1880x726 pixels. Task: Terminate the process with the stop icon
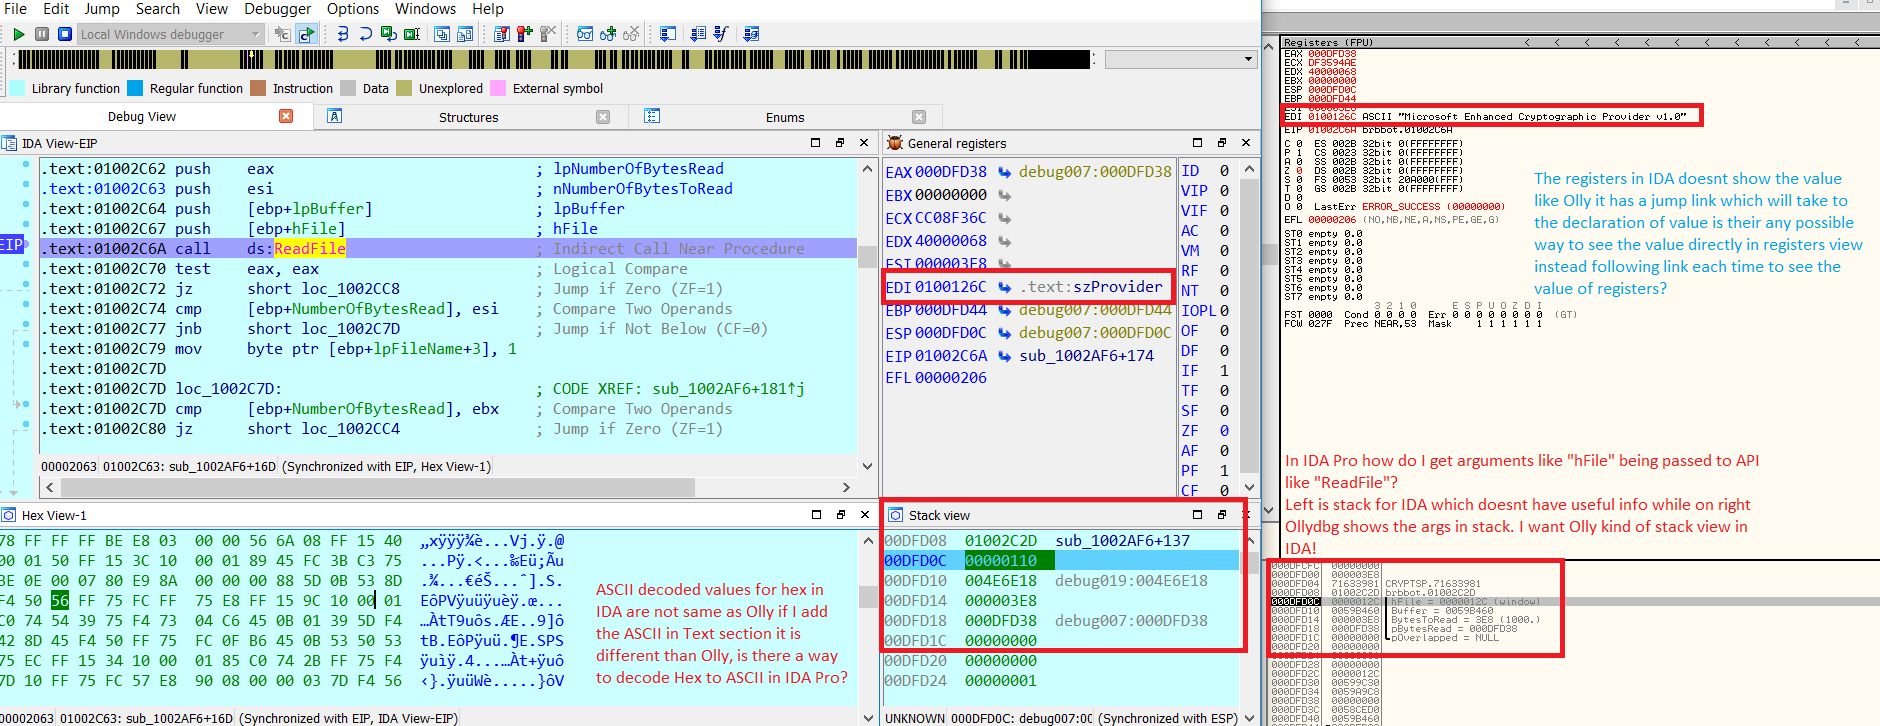(65, 34)
